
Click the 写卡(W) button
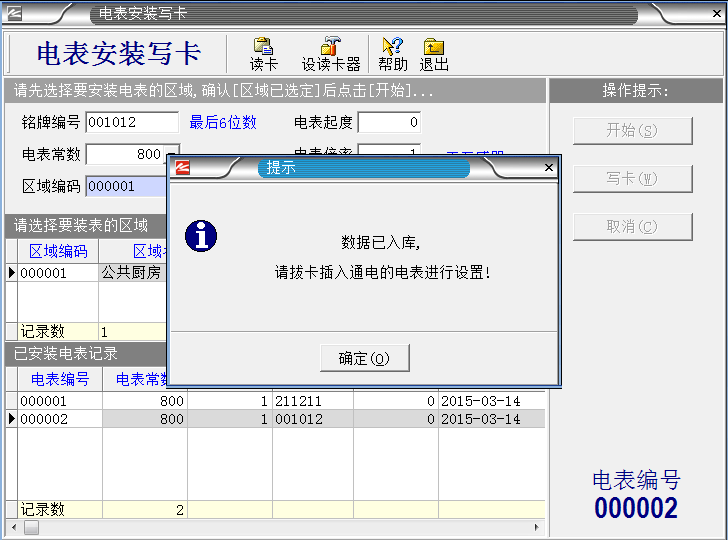(x=632, y=179)
